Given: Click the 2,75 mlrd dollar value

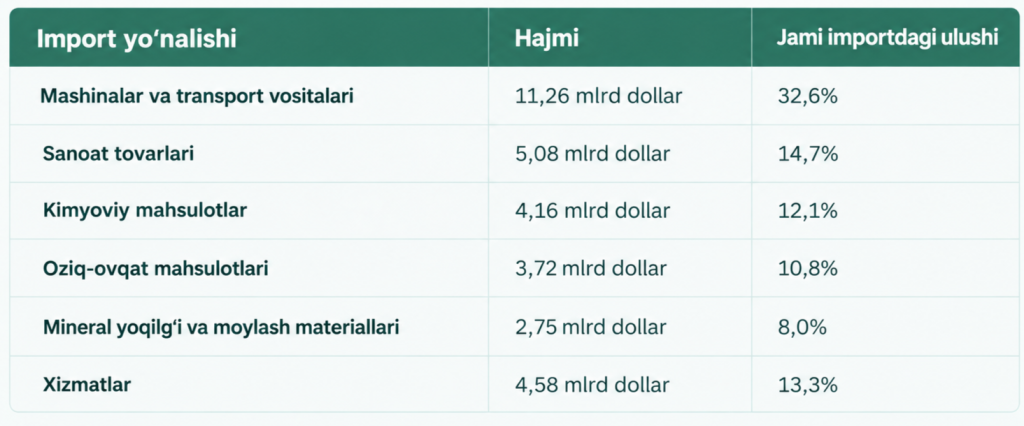Looking at the screenshot, I should (591, 327).
